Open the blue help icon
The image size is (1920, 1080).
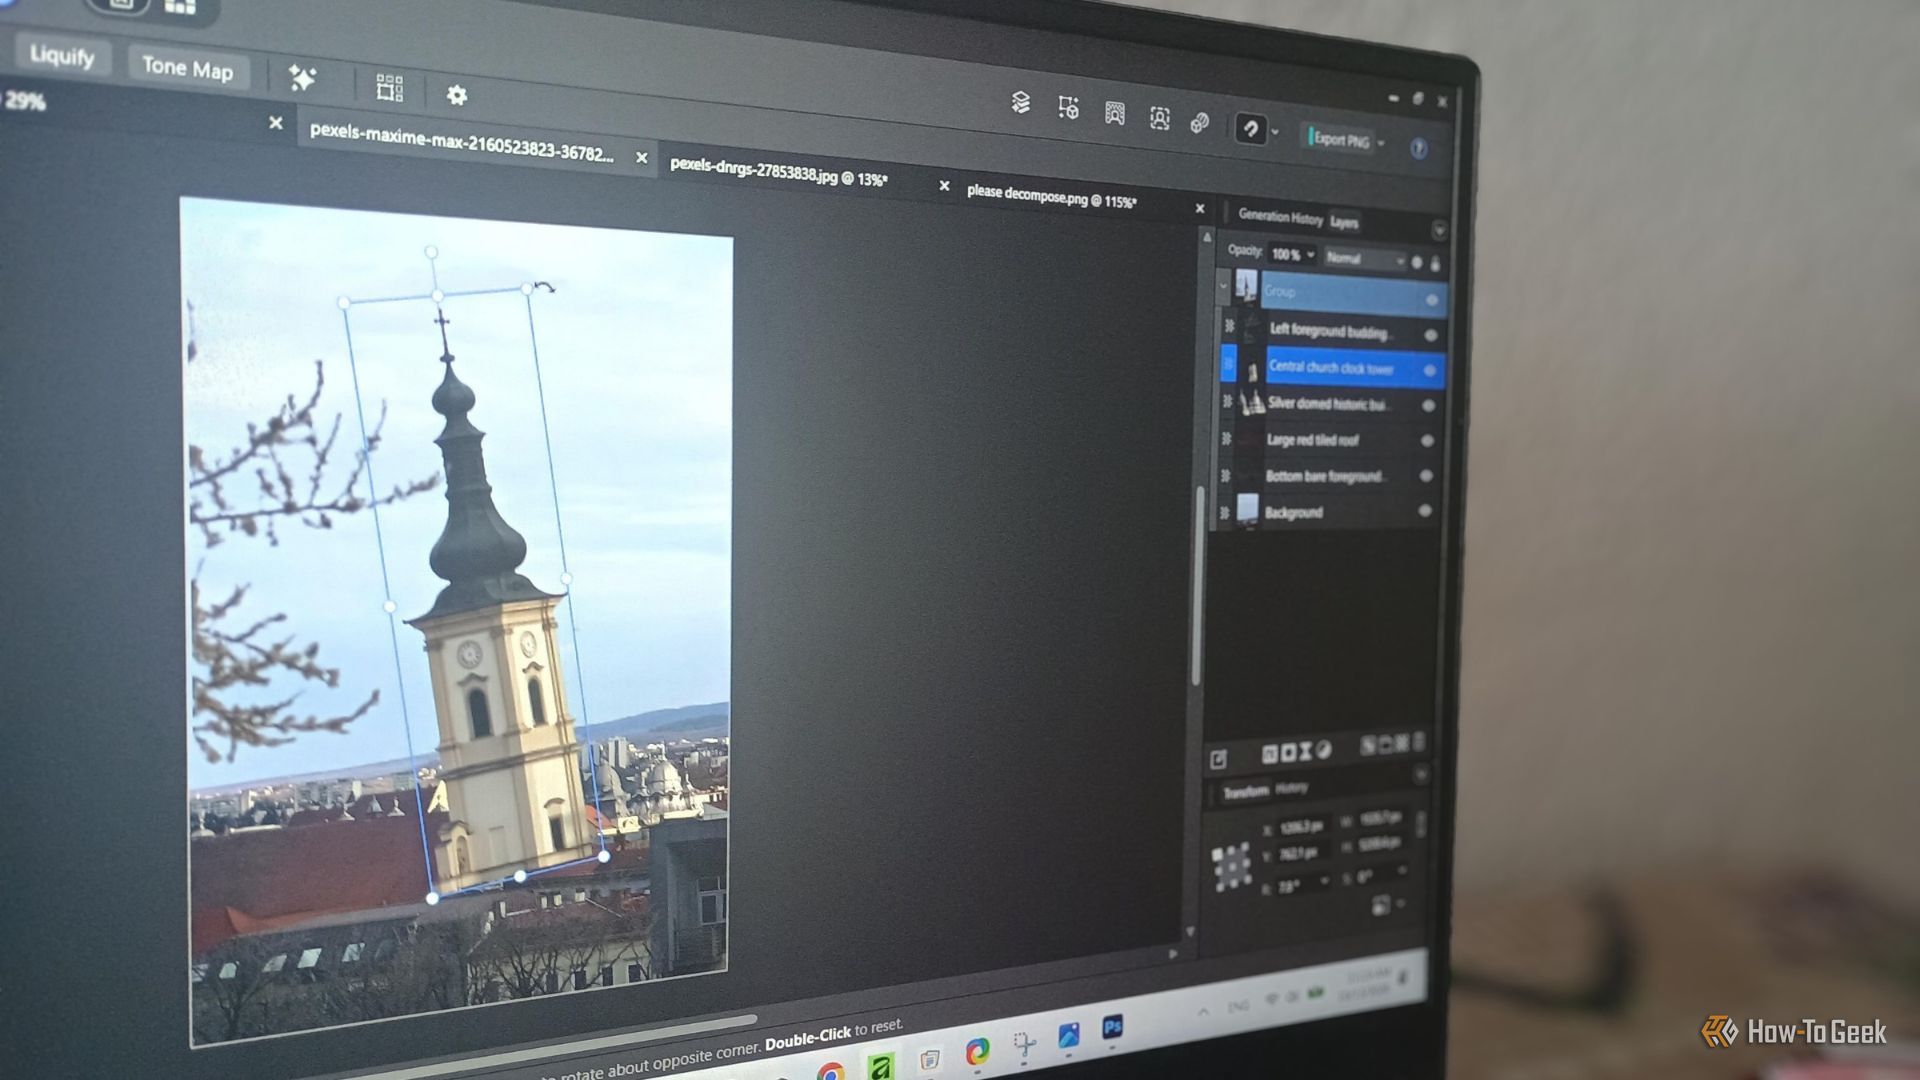[1418, 149]
